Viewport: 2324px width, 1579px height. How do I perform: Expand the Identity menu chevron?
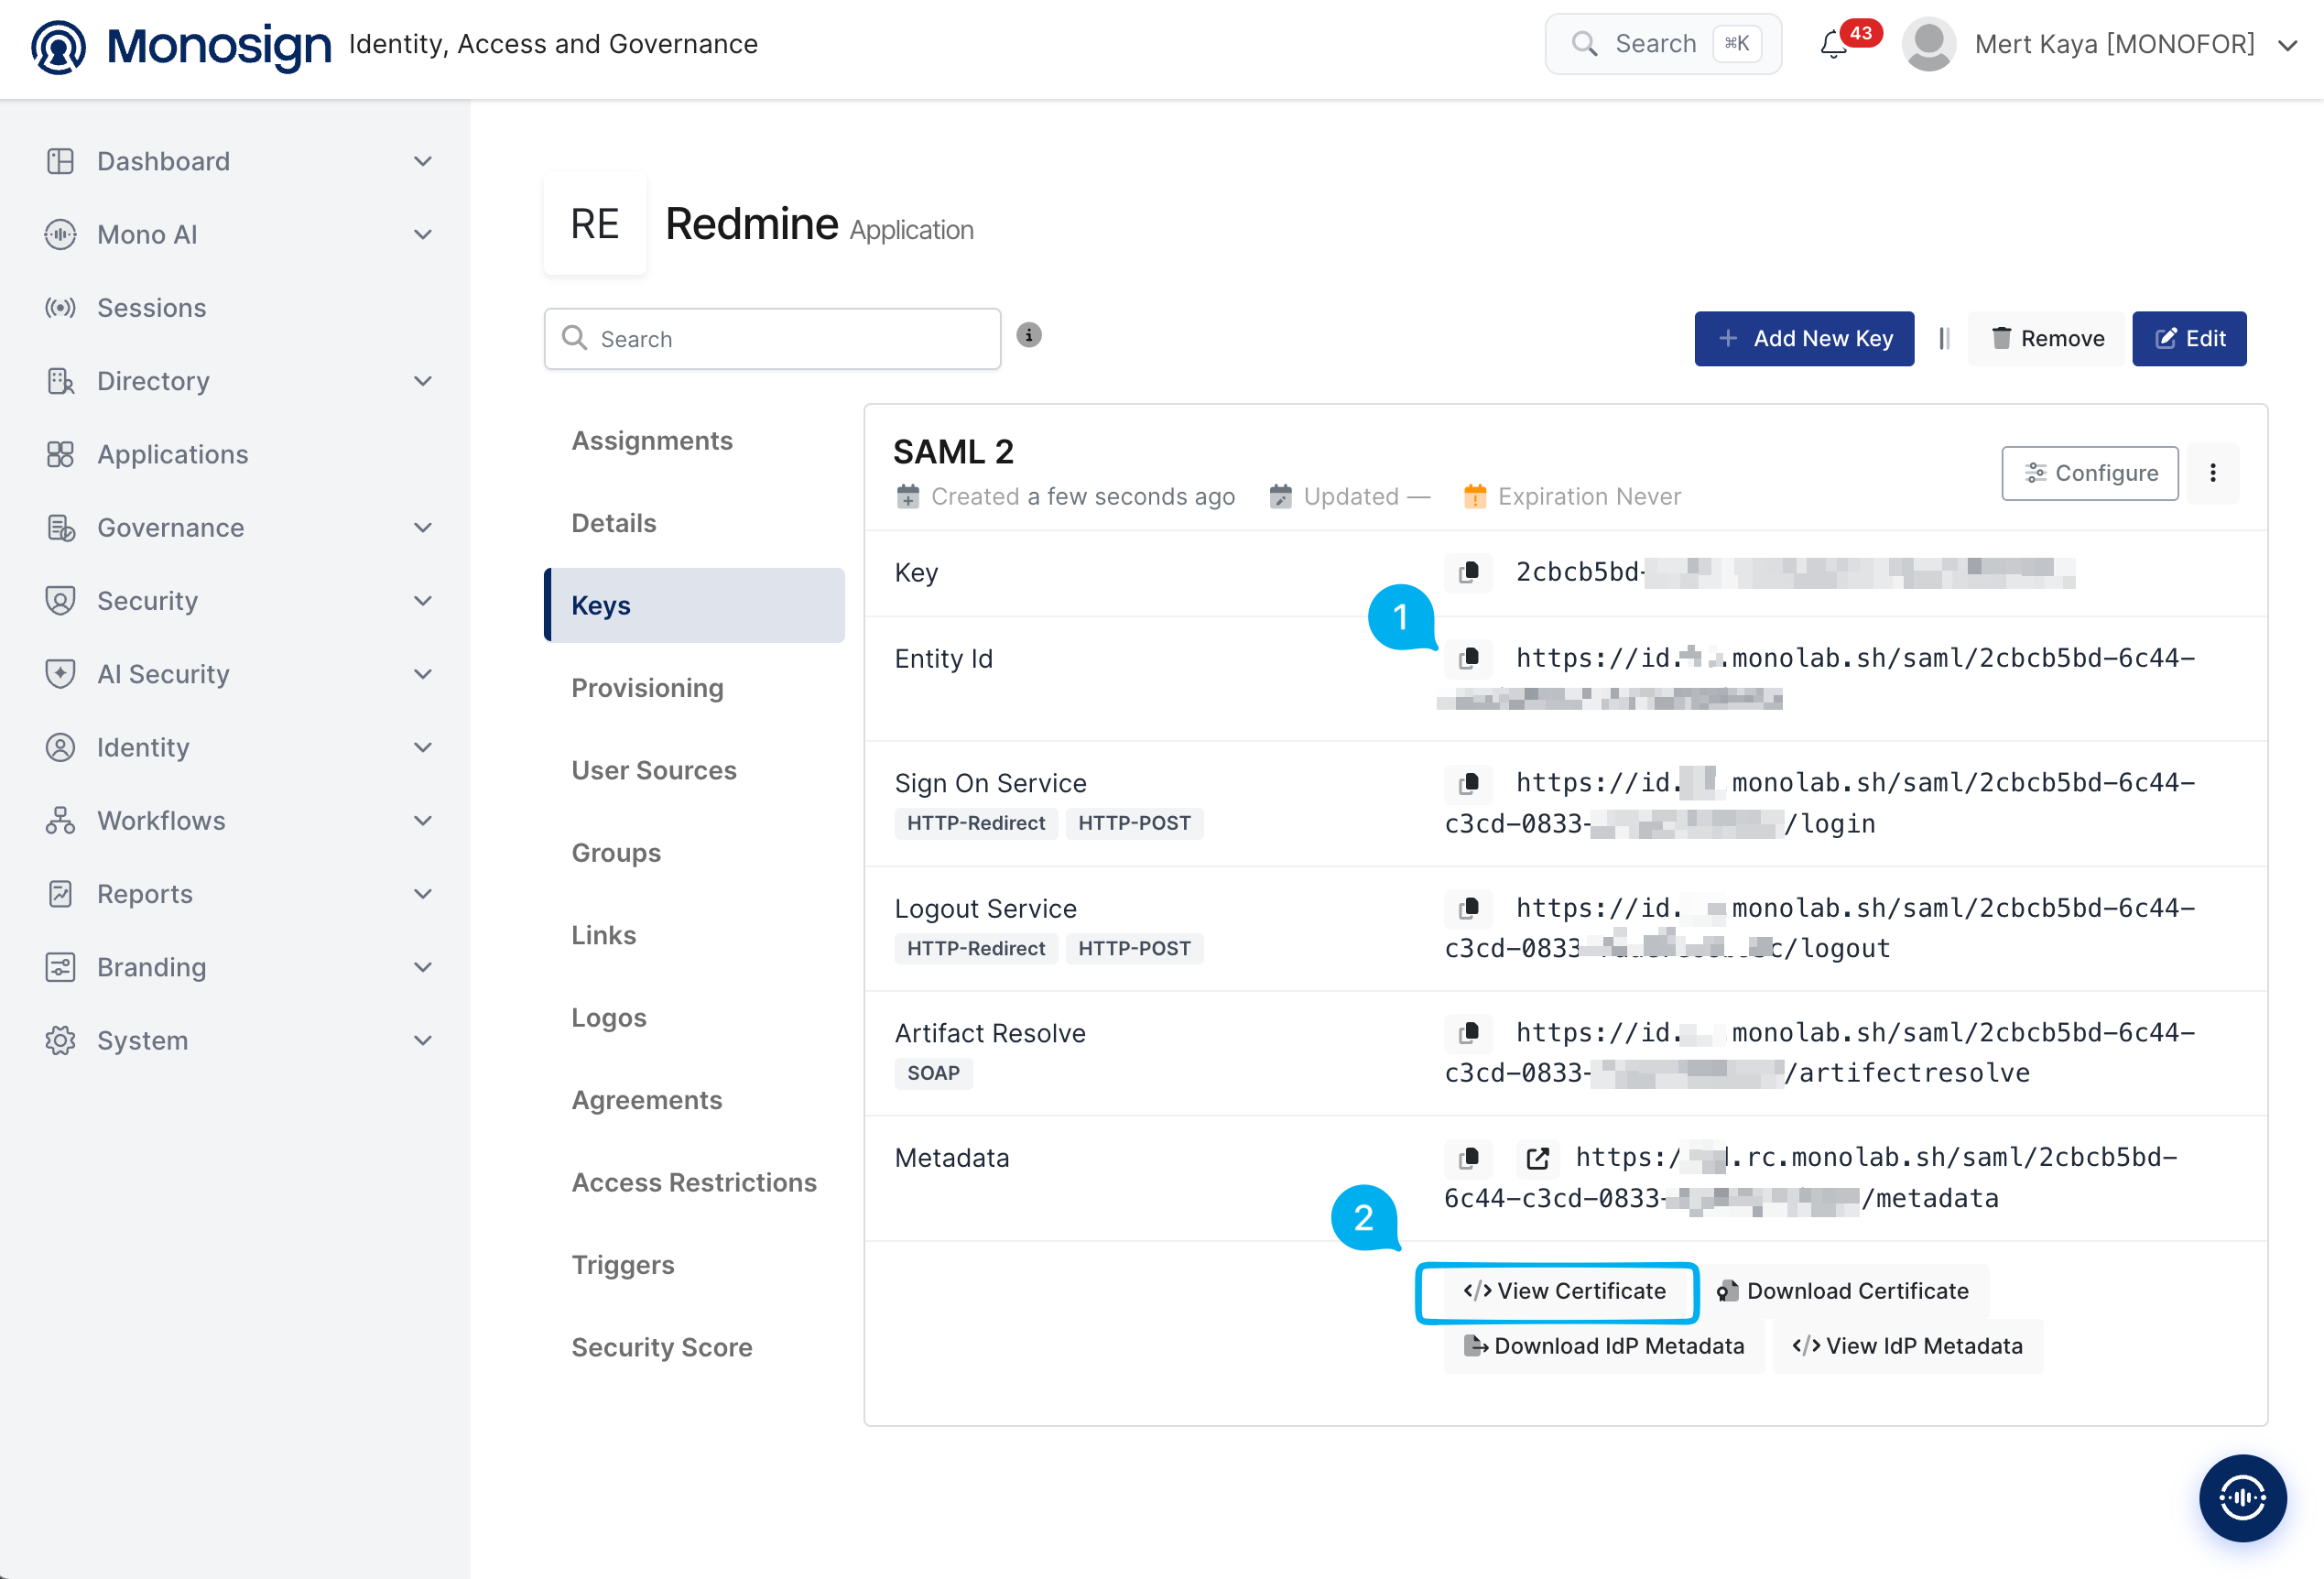click(x=423, y=747)
